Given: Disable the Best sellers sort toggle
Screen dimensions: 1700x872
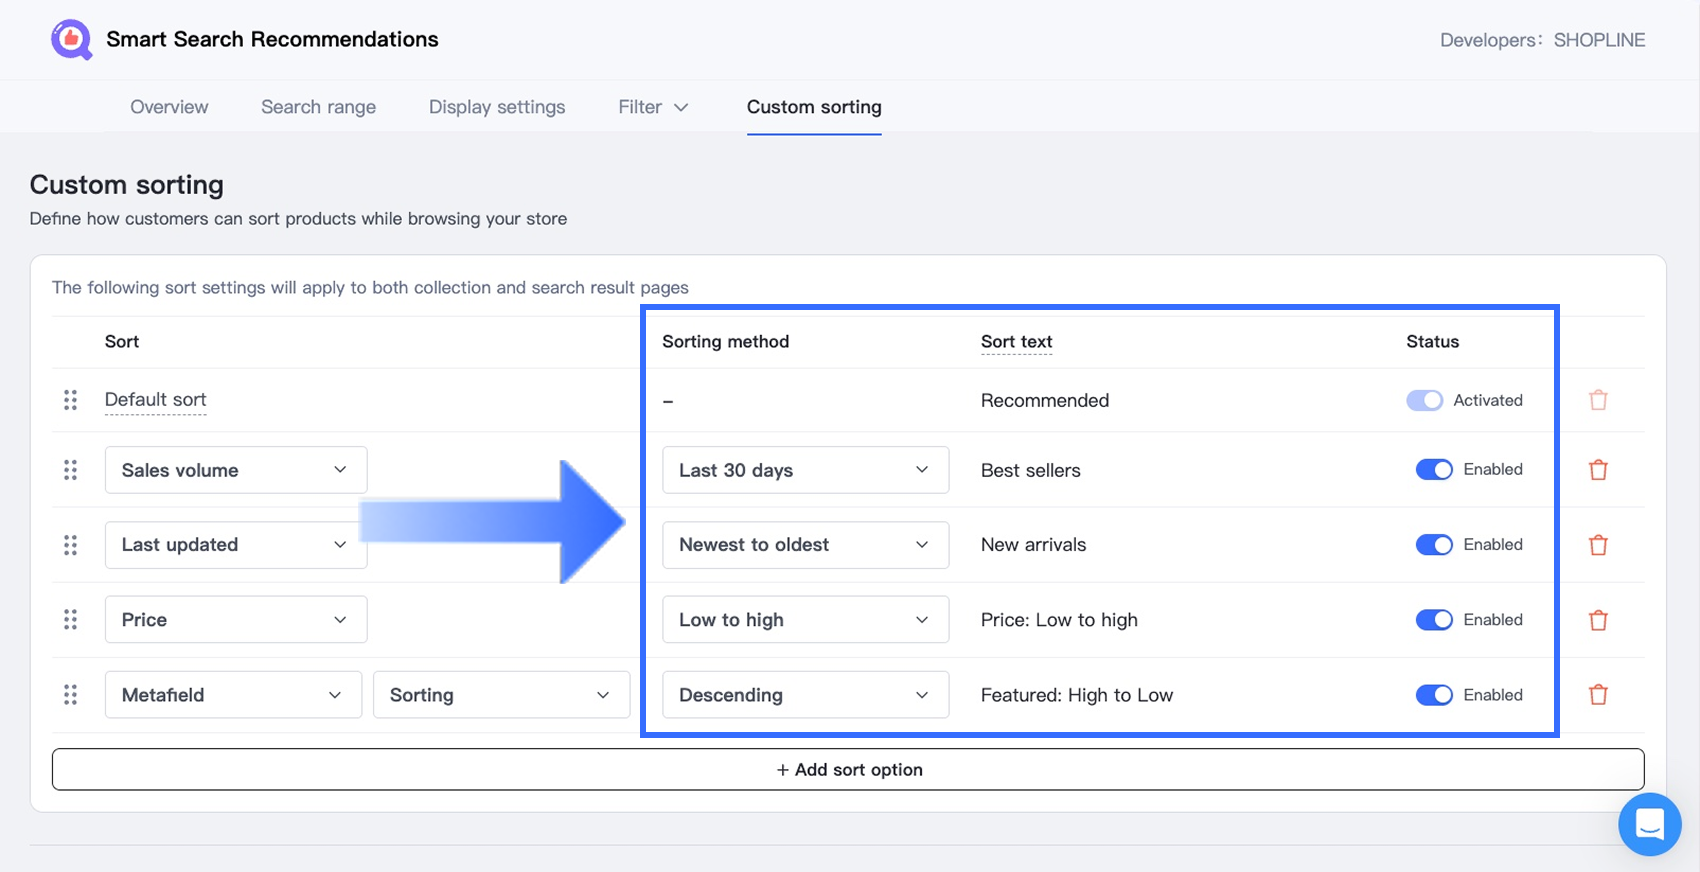Looking at the screenshot, I should [1433, 470].
